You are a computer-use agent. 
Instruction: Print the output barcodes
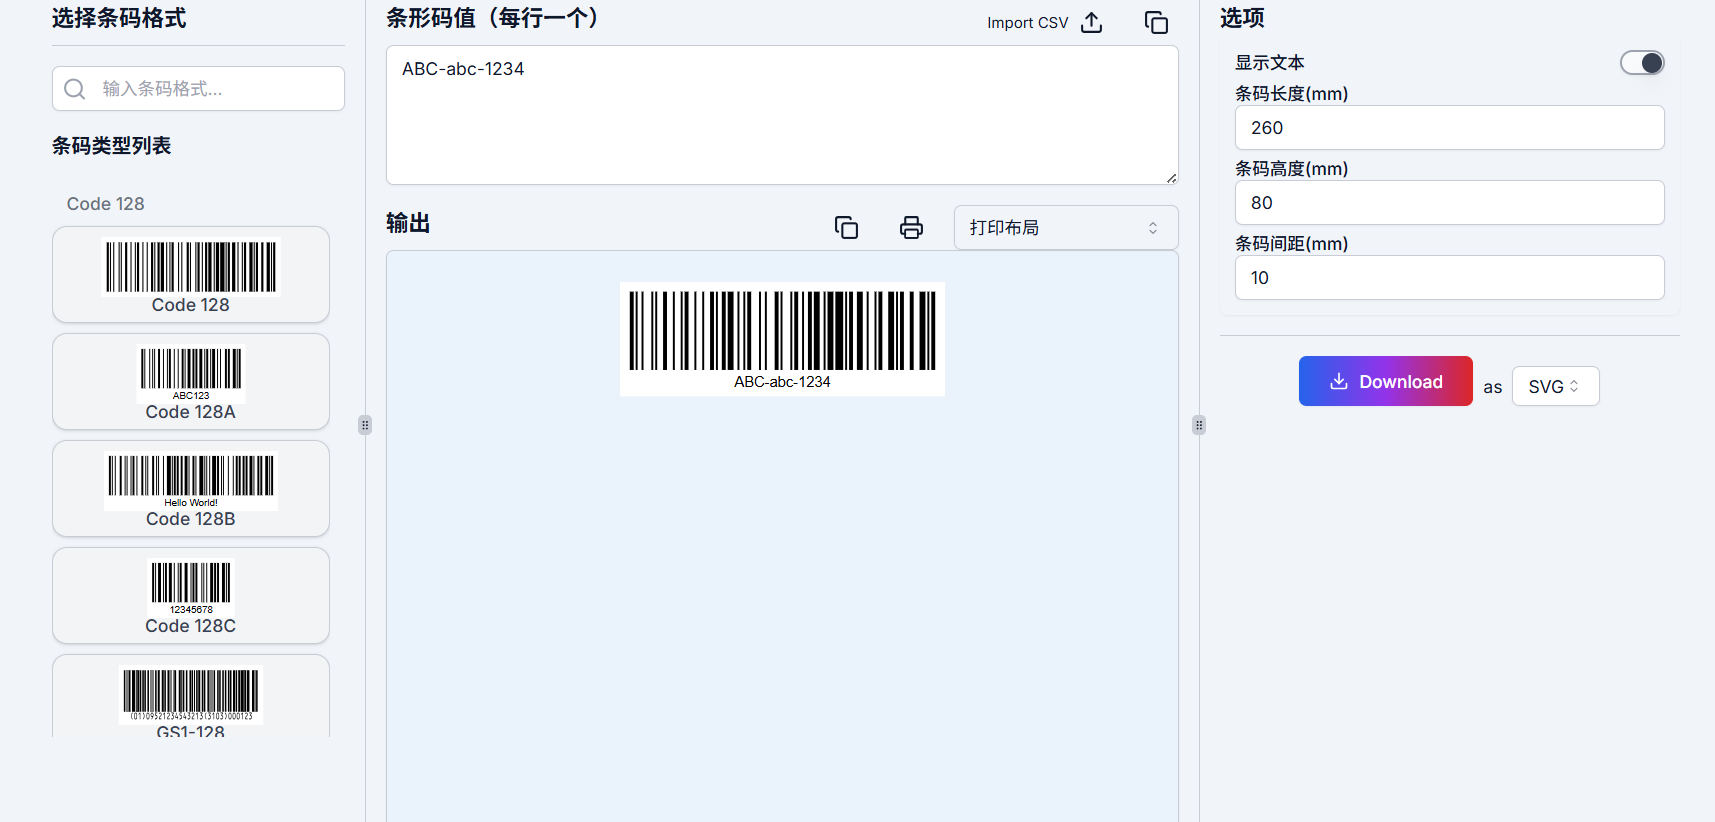911,227
